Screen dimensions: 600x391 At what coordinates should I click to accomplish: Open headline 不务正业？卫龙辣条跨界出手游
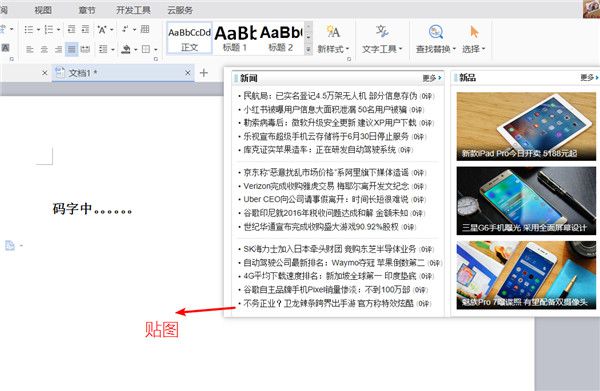[328, 303]
